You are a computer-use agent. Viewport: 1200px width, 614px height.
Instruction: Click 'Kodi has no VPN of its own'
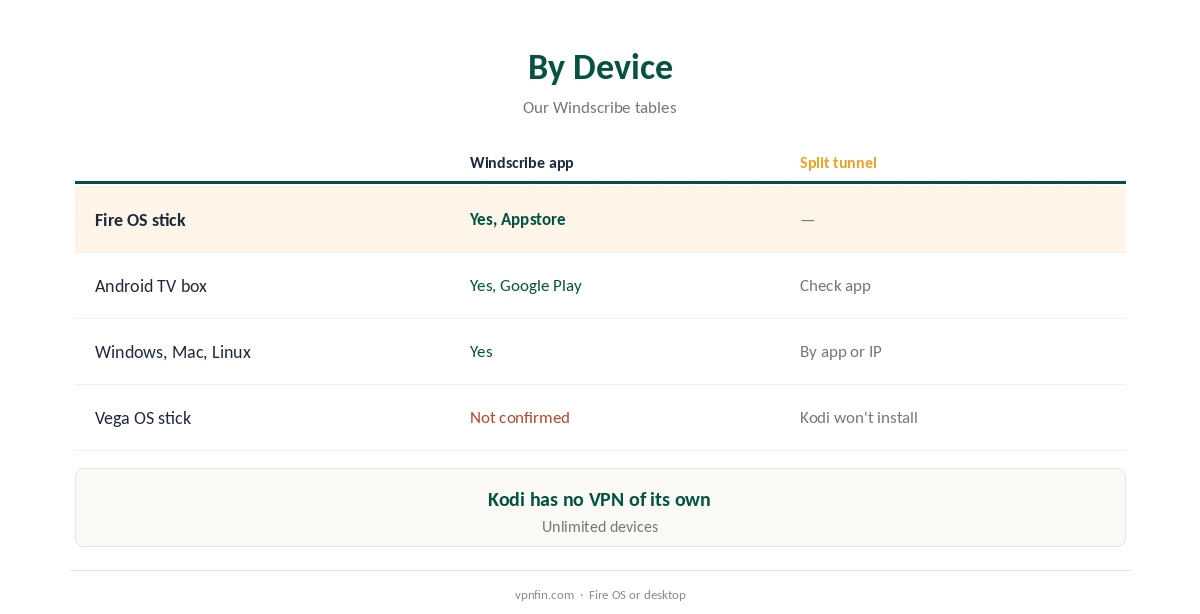coord(599,499)
